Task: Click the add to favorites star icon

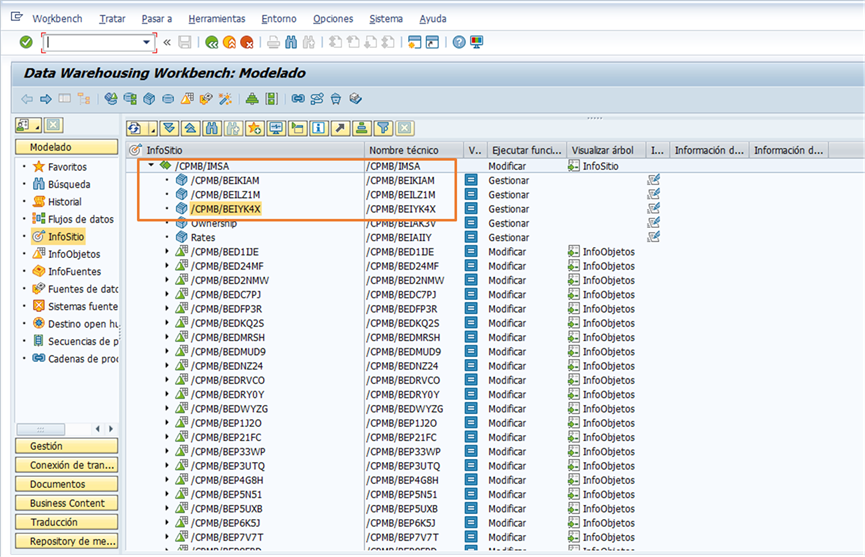Action: point(254,128)
